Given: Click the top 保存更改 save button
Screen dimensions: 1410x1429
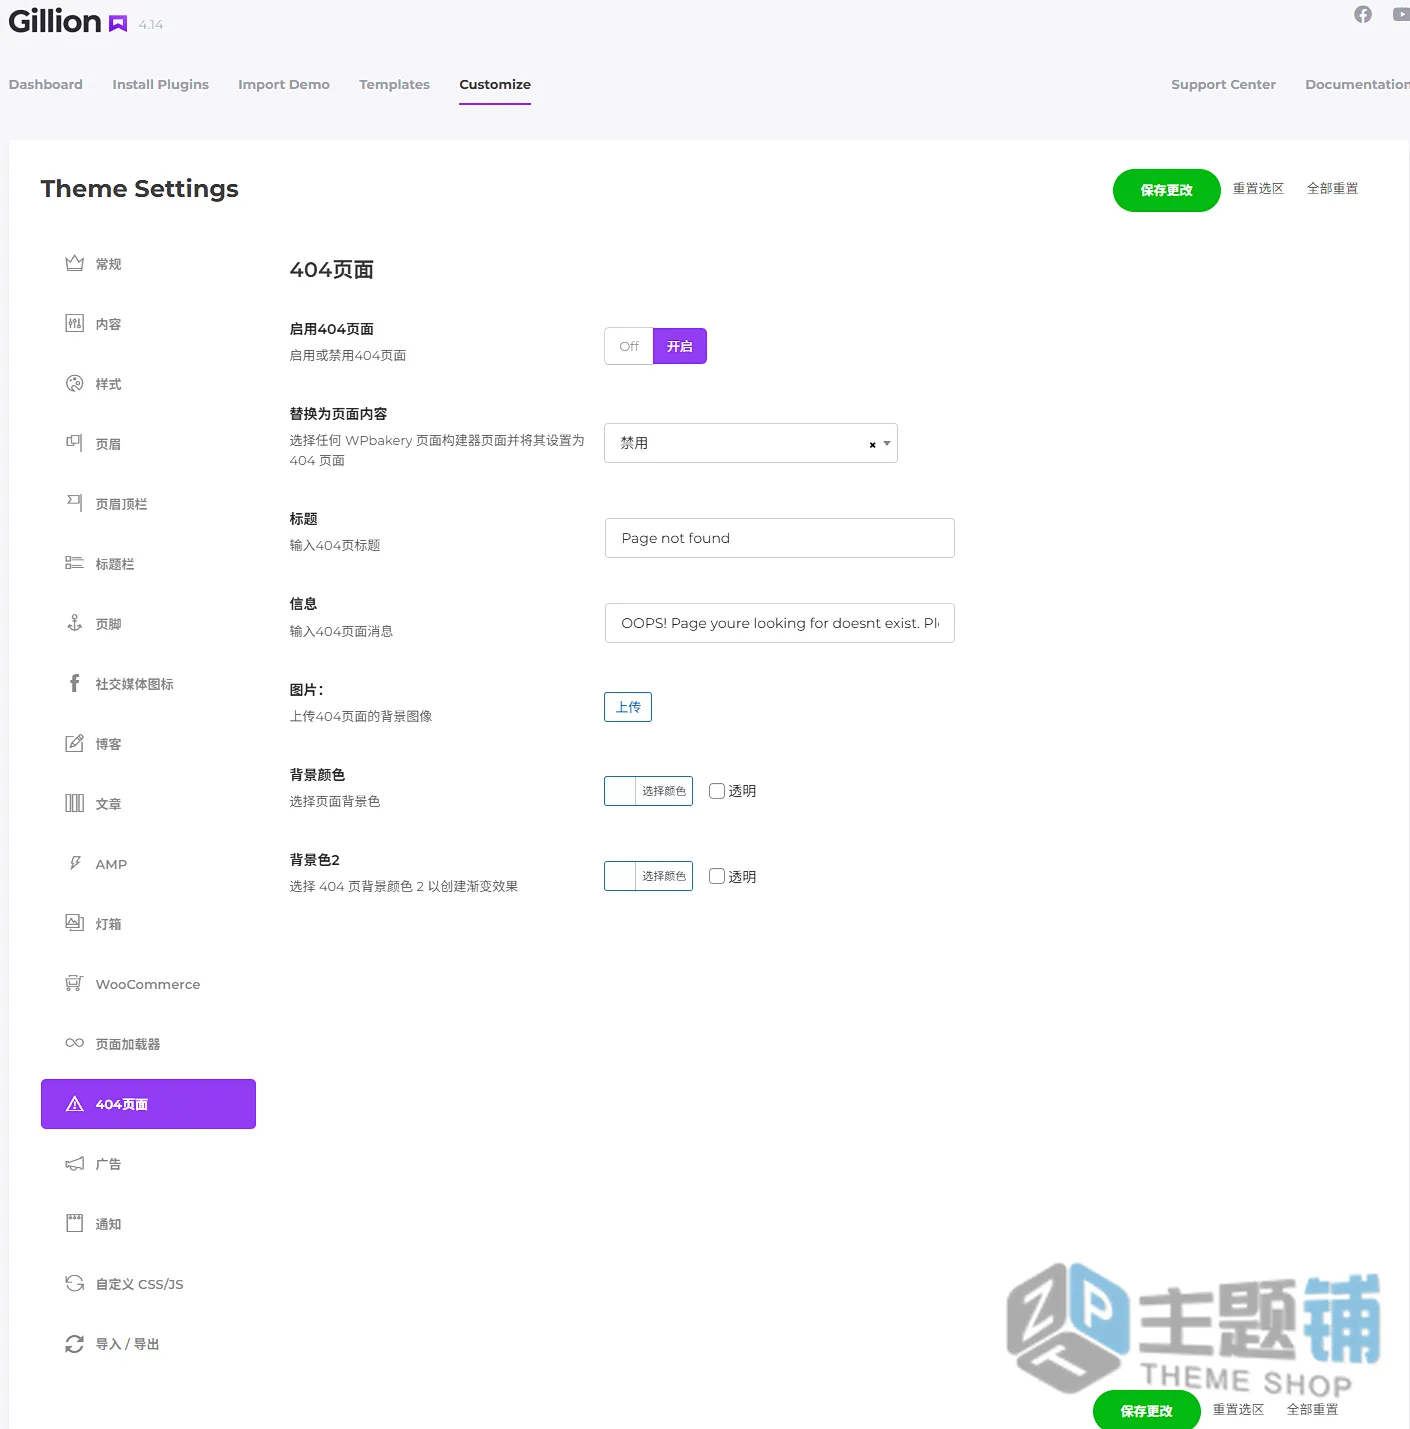Looking at the screenshot, I should tap(1167, 190).
